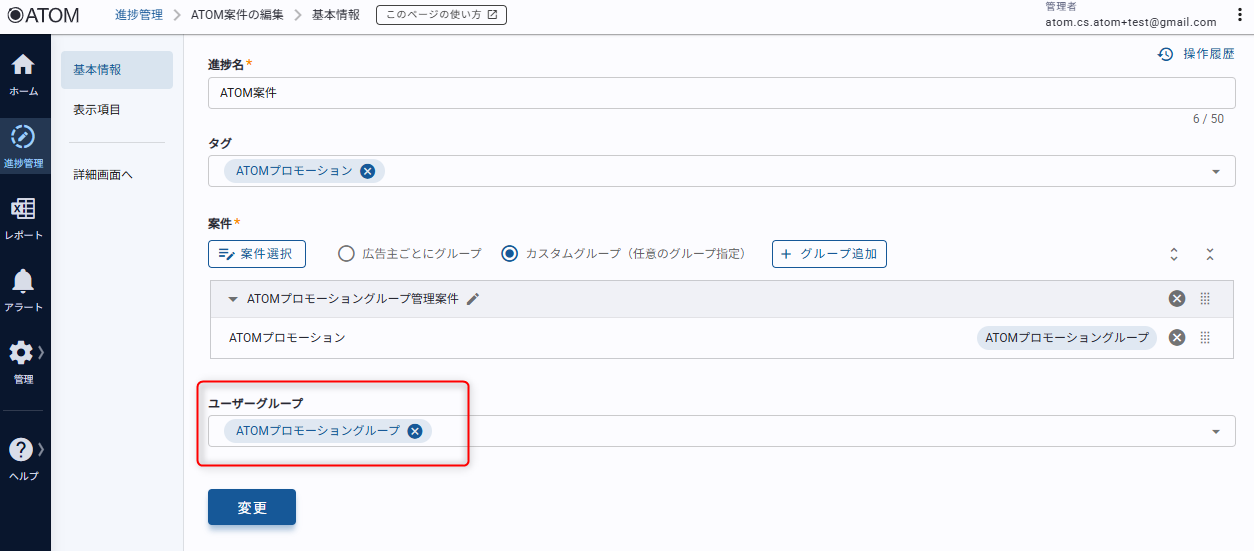Remove the ATOMプロモーション tag chip
Screen dimensions: 1254x551
coord(367,171)
